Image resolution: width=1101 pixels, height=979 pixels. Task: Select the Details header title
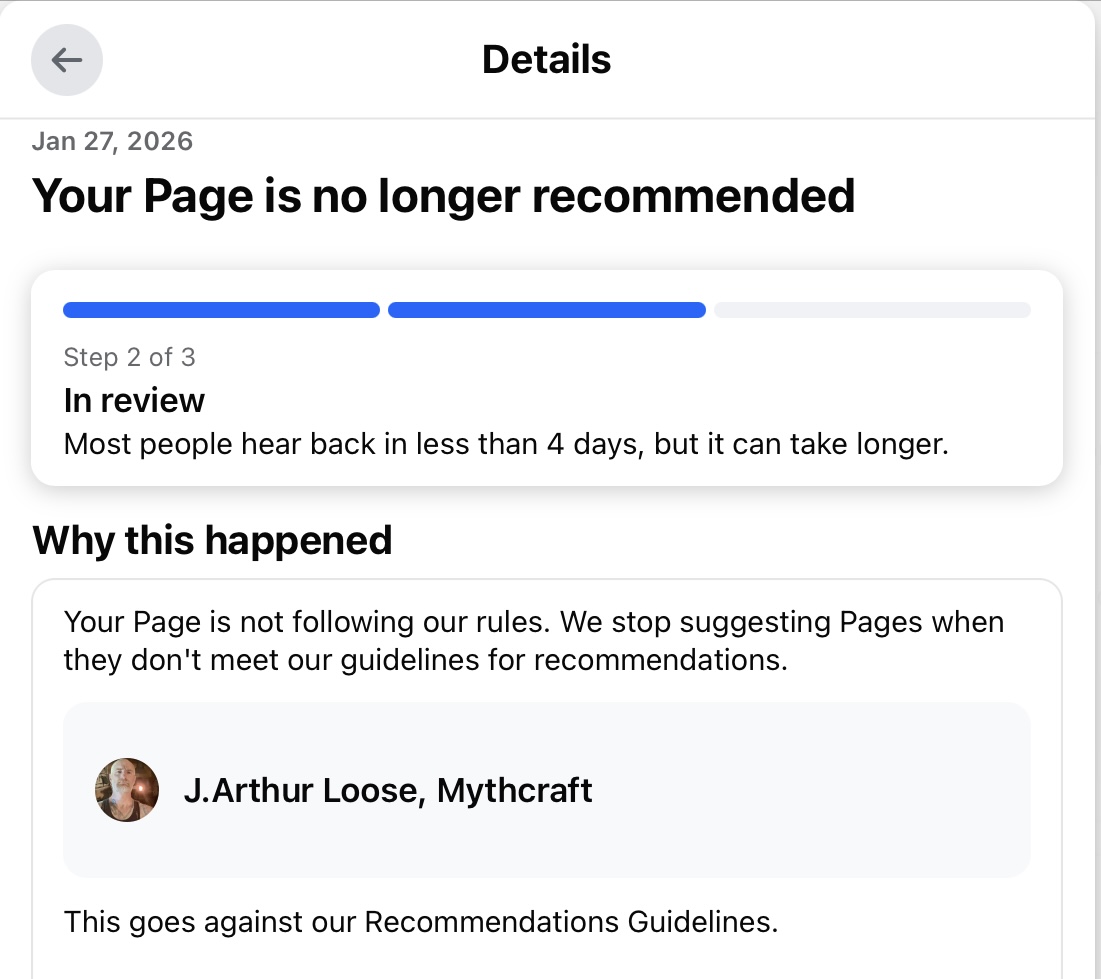pos(546,60)
